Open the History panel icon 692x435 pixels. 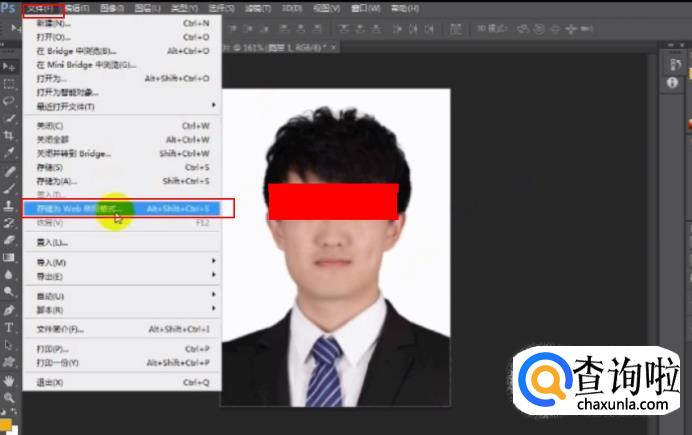tap(675, 64)
